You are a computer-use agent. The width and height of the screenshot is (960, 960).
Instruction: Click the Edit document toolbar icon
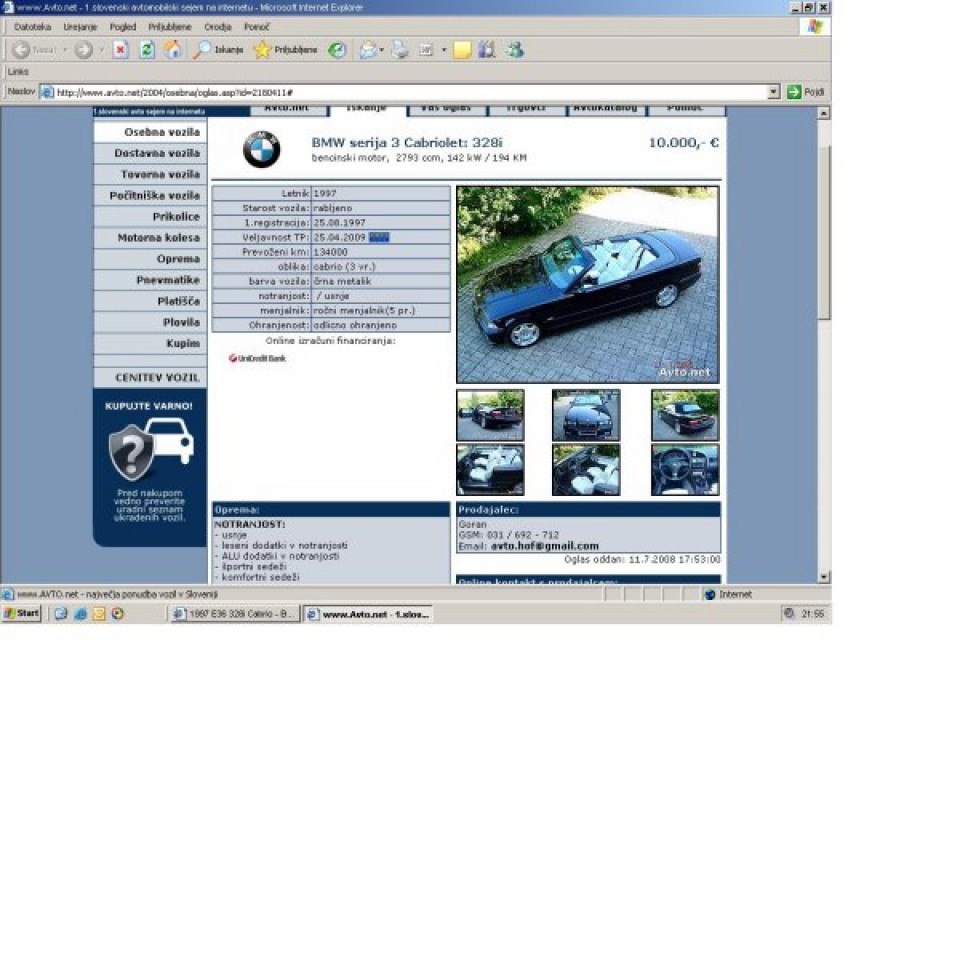[x=426, y=50]
